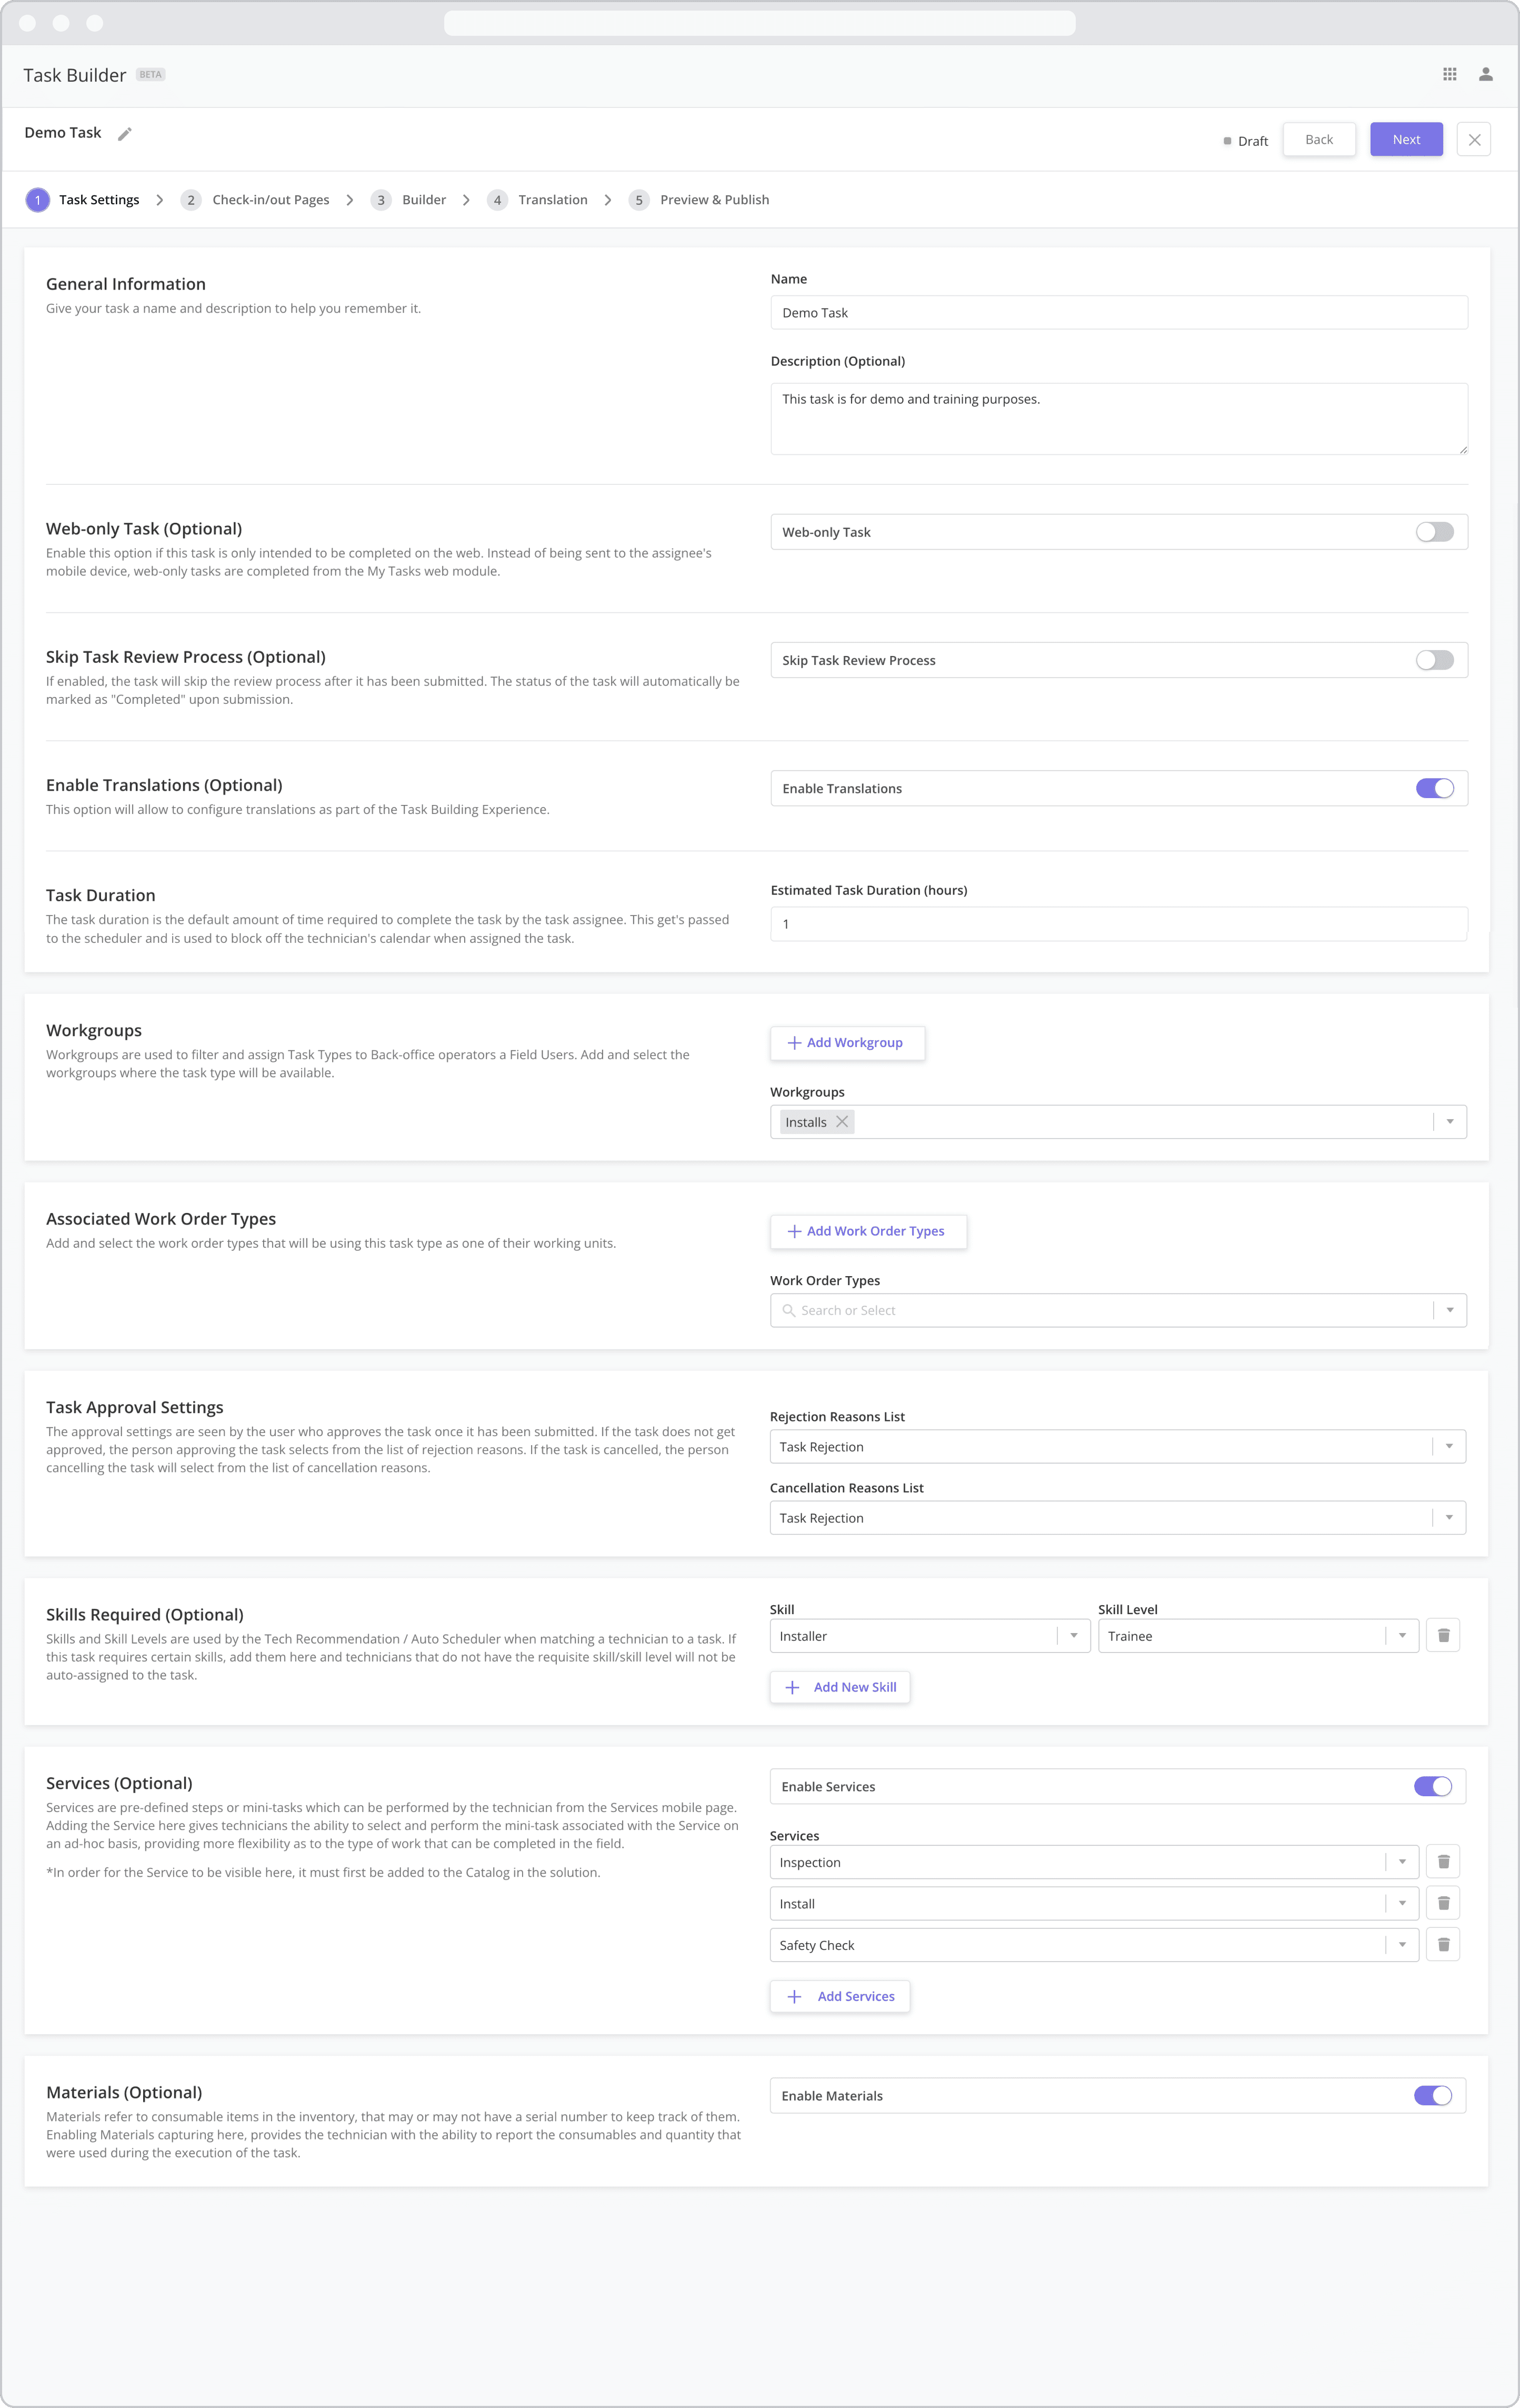Click Add Services button

(x=840, y=1996)
